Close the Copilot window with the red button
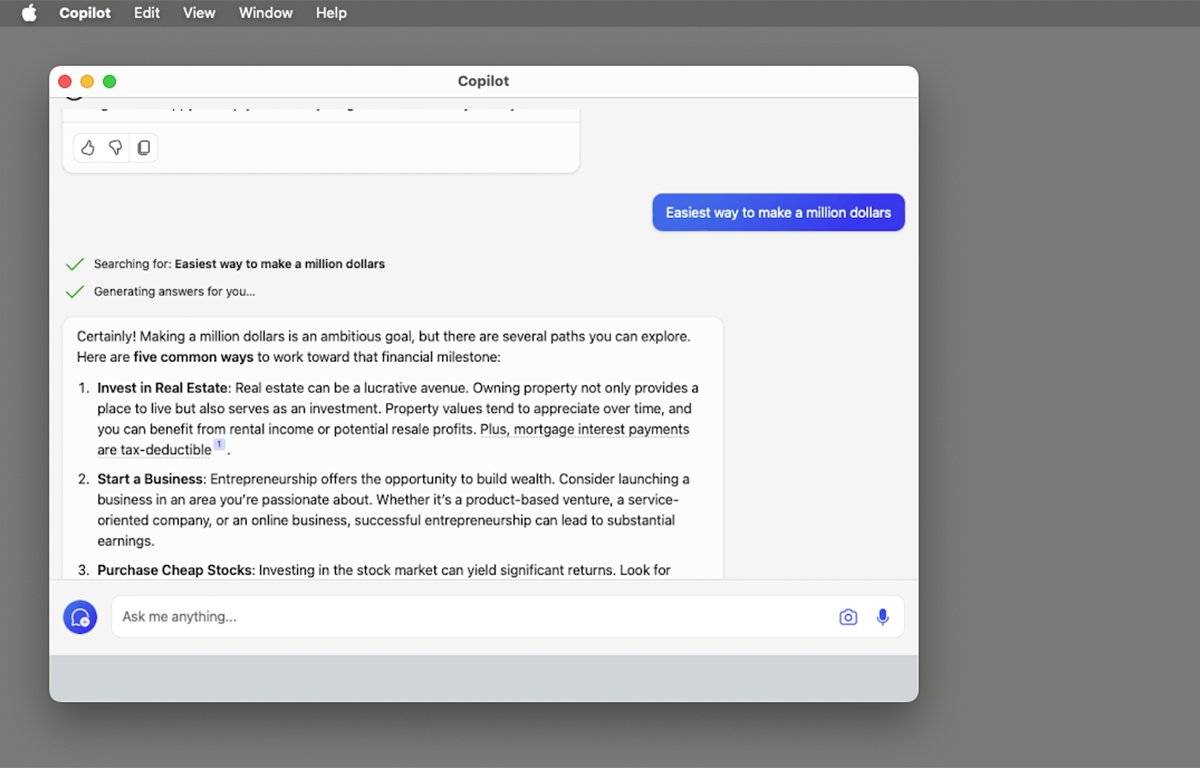Image resolution: width=1200 pixels, height=768 pixels. click(65, 81)
